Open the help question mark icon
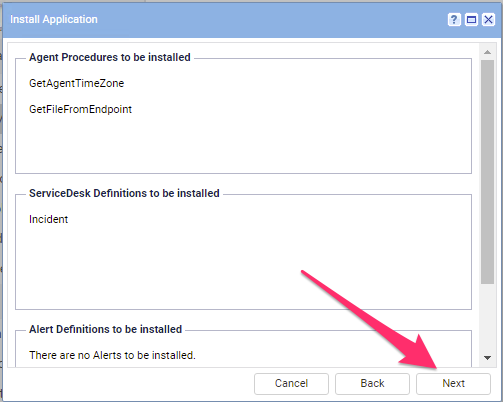This screenshot has height=402, width=503. (454, 20)
